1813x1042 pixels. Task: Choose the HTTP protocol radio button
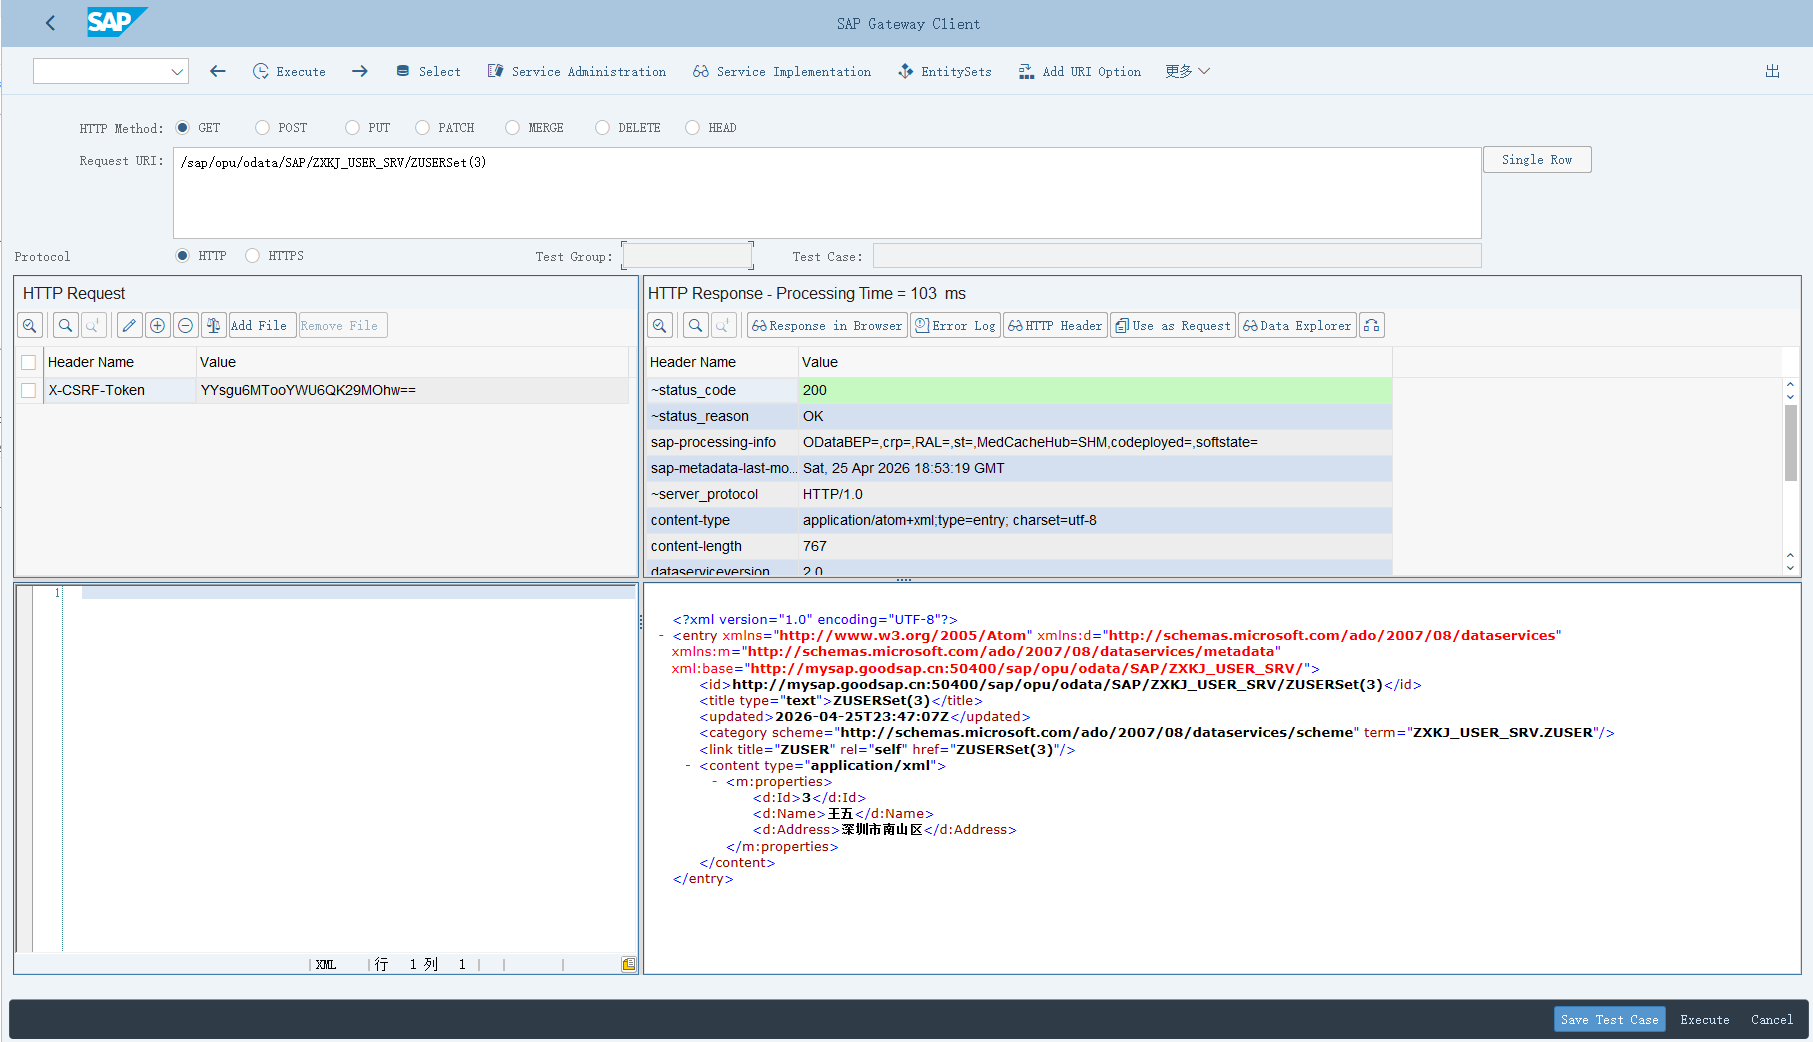coord(182,255)
